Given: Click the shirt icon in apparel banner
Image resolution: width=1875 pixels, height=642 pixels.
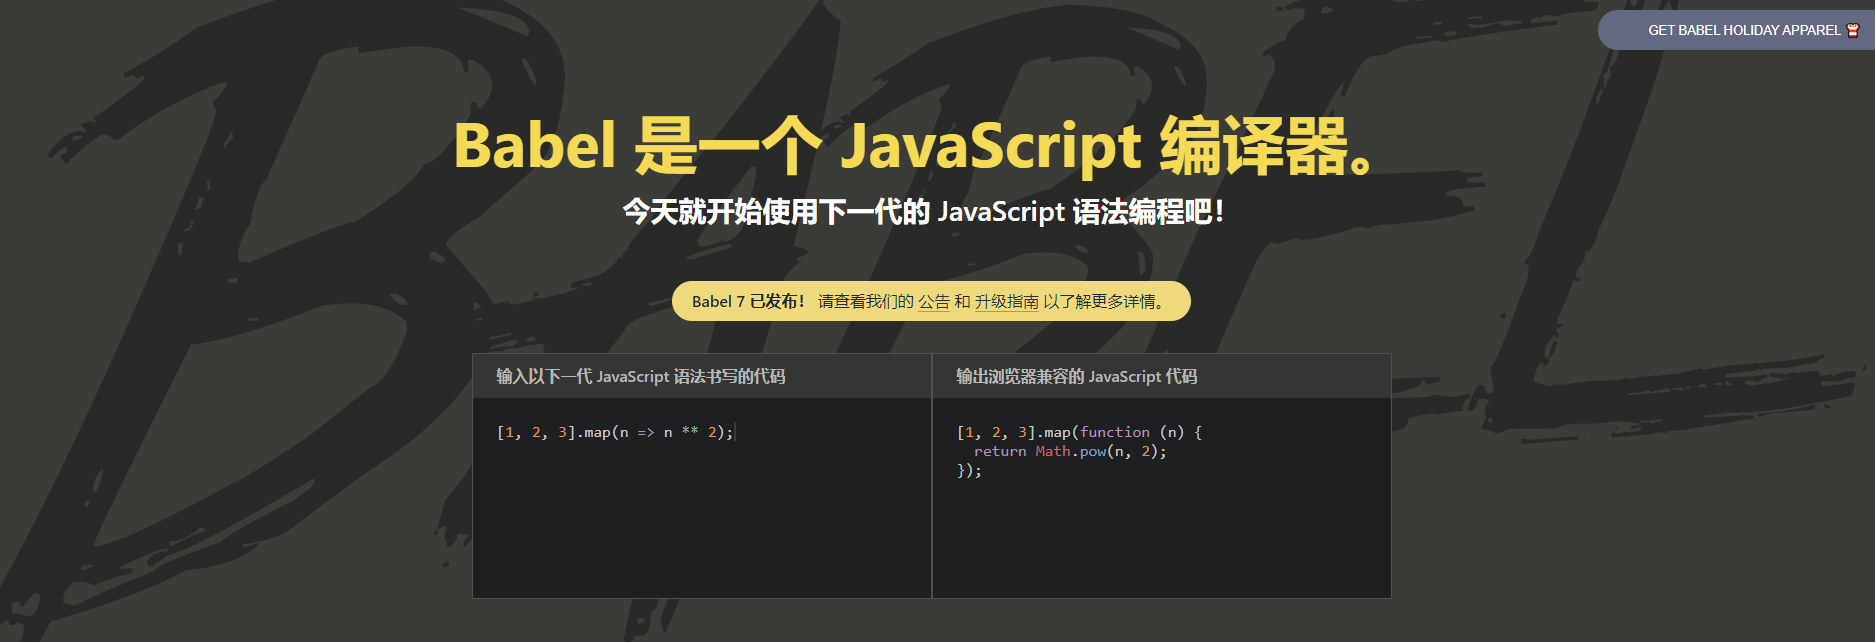Looking at the screenshot, I should coord(1852,30).
